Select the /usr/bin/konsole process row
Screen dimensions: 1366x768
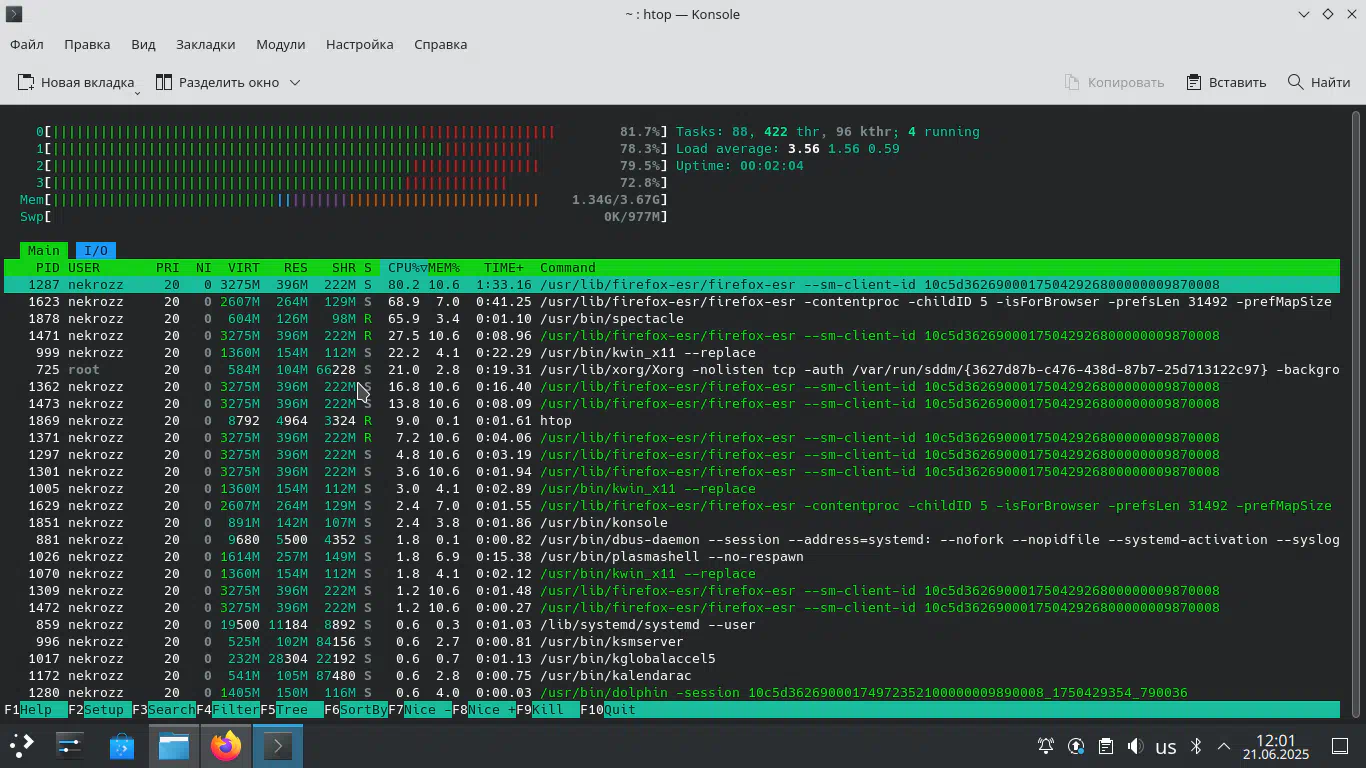click(x=672, y=522)
